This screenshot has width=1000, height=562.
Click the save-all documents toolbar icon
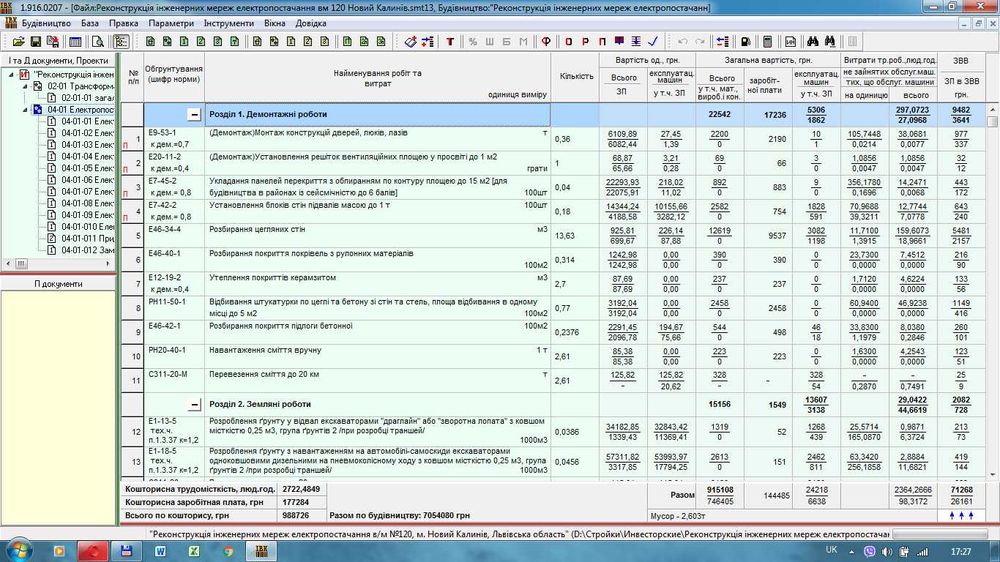[x=53, y=41]
